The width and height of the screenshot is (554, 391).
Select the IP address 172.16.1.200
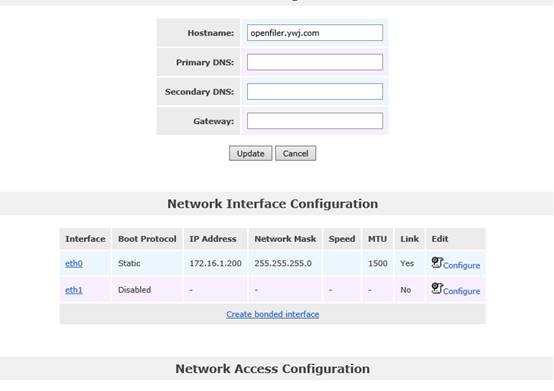pyautogui.click(x=216, y=263)
